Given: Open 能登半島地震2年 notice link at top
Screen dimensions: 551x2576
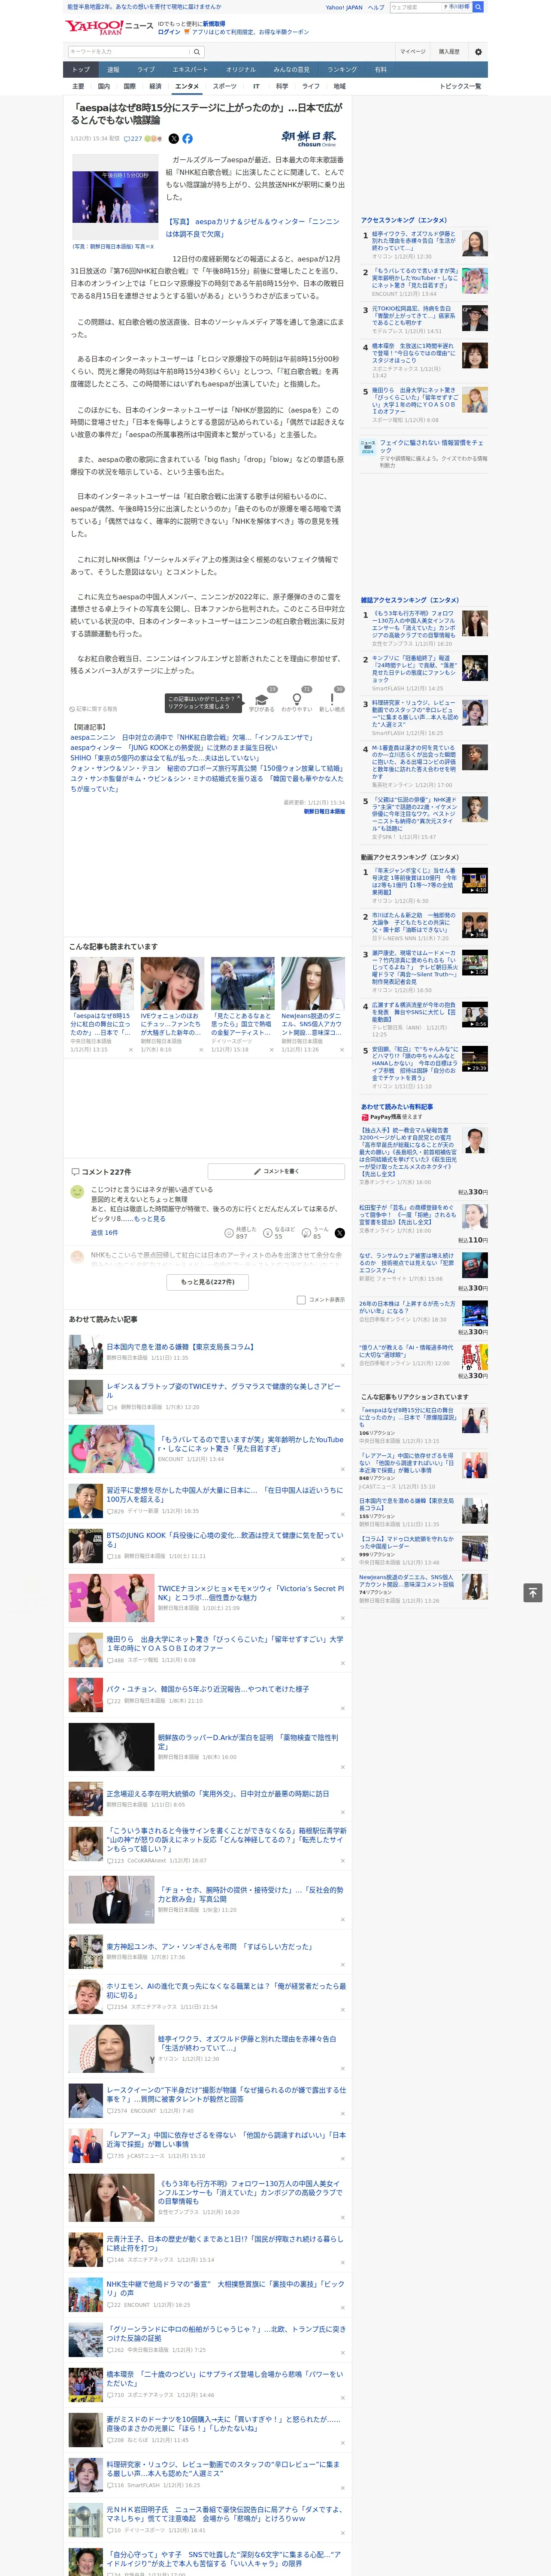Looking at the screenshot, I should [144, 7].
